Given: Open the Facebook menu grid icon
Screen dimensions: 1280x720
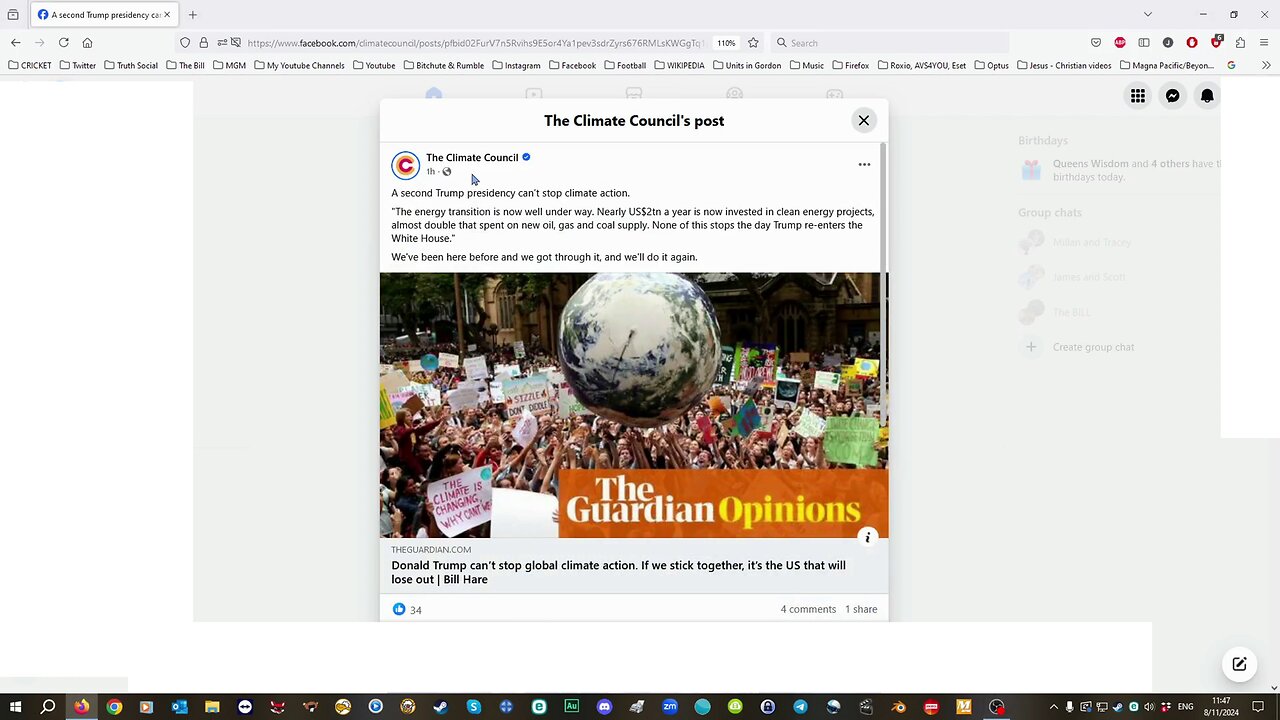Looking at the screenshot, I should (x=1138, y=96).
